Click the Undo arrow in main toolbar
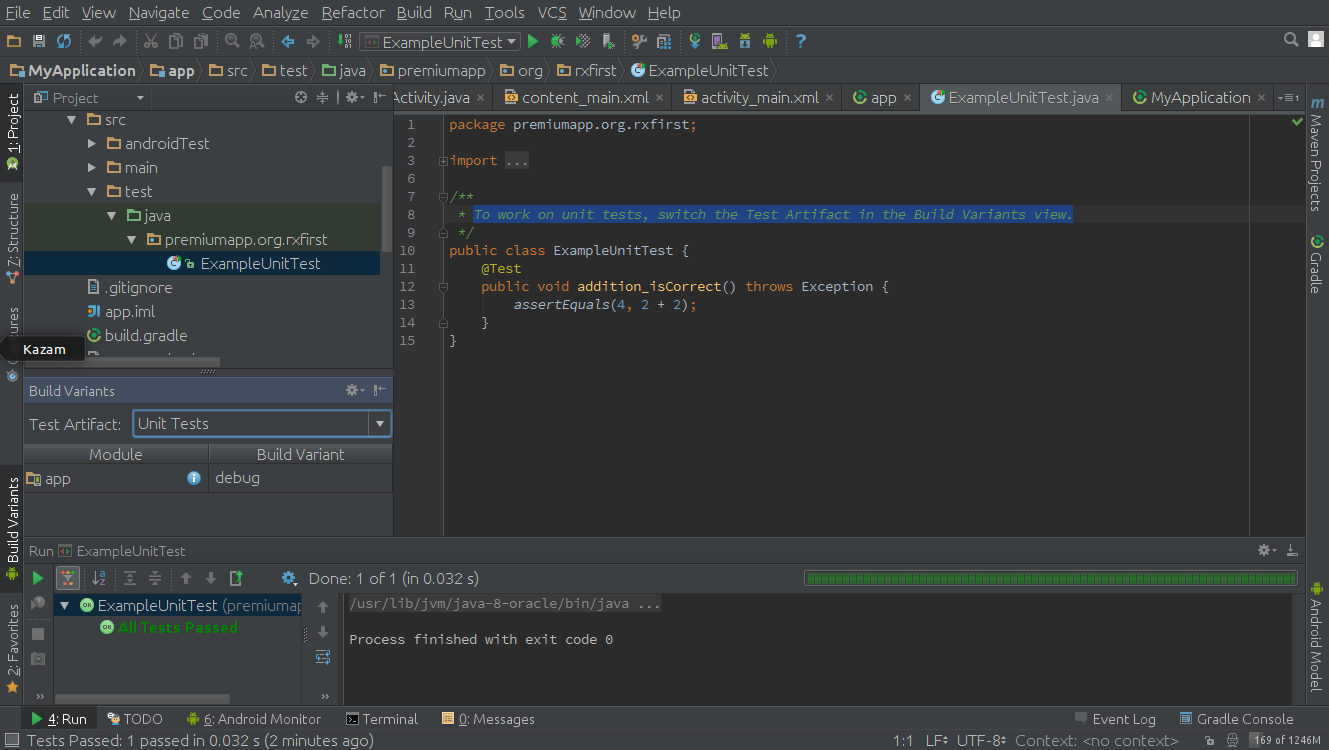This screenshot has height=750, width=1329. point(95,41)
